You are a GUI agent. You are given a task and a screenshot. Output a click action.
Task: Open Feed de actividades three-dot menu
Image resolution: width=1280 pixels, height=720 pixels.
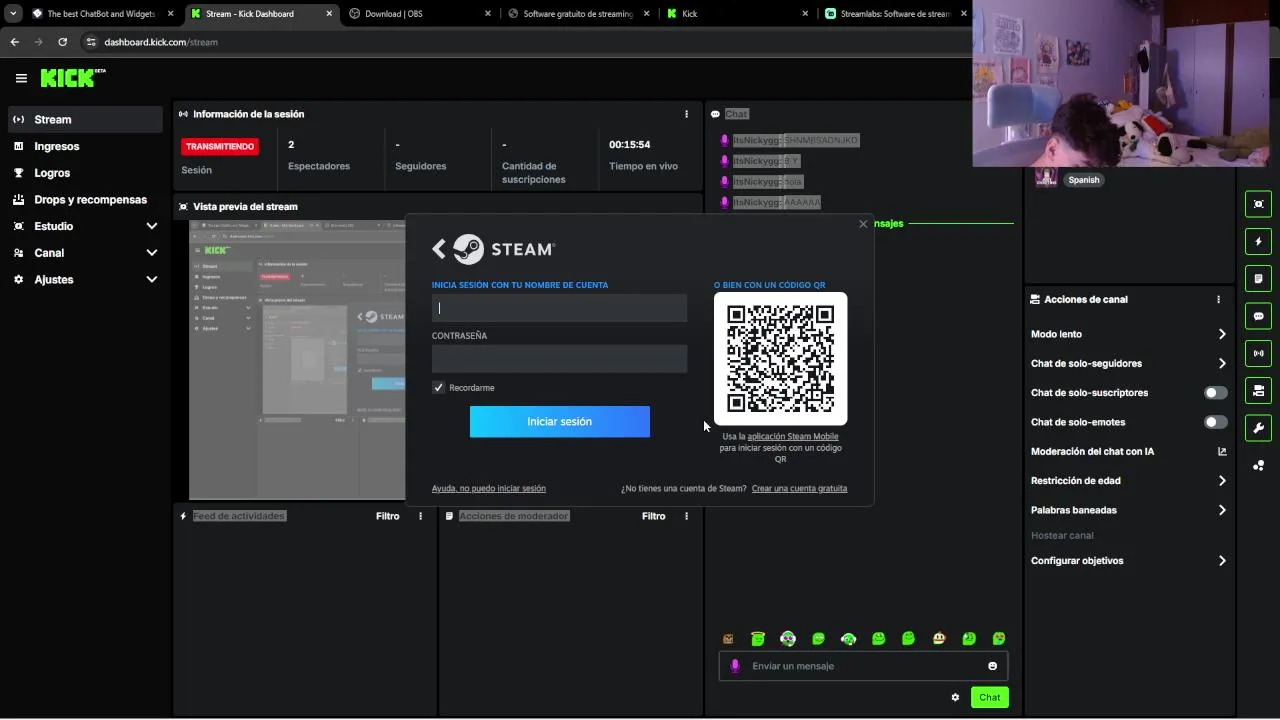pos(420,516)
